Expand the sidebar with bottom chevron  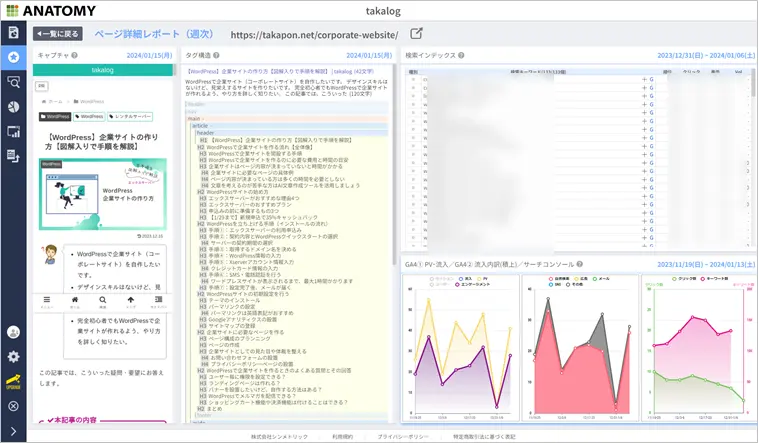coord(14,431)
